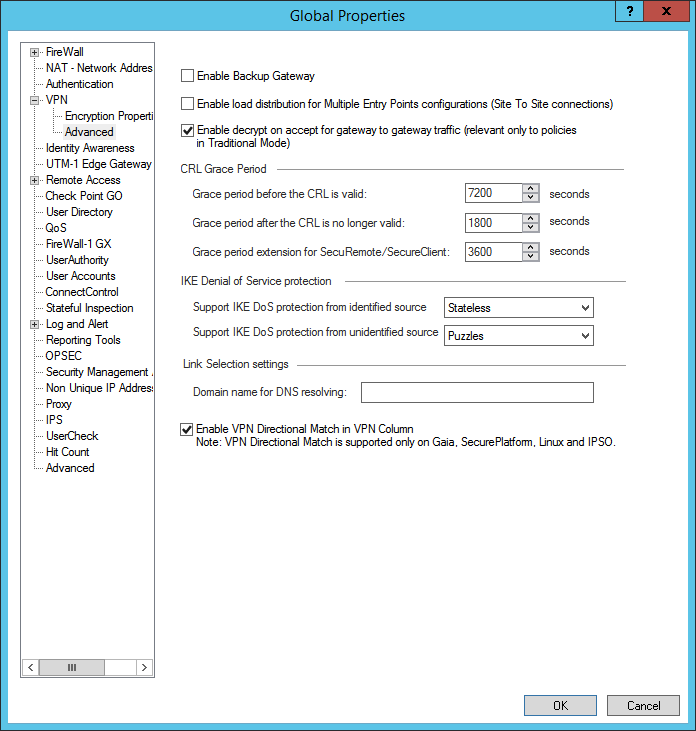The image size is (696, 731).
Task: Select Encryption Properties under VPN
Action: coord(108,116)
